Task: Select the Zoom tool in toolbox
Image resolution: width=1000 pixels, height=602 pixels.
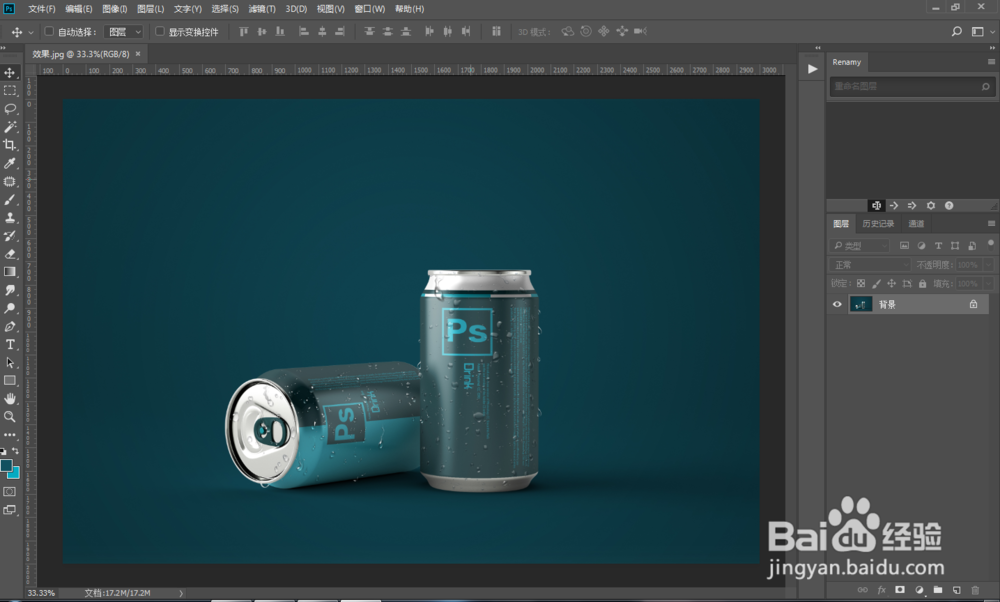Action: [x=10, y=416]
